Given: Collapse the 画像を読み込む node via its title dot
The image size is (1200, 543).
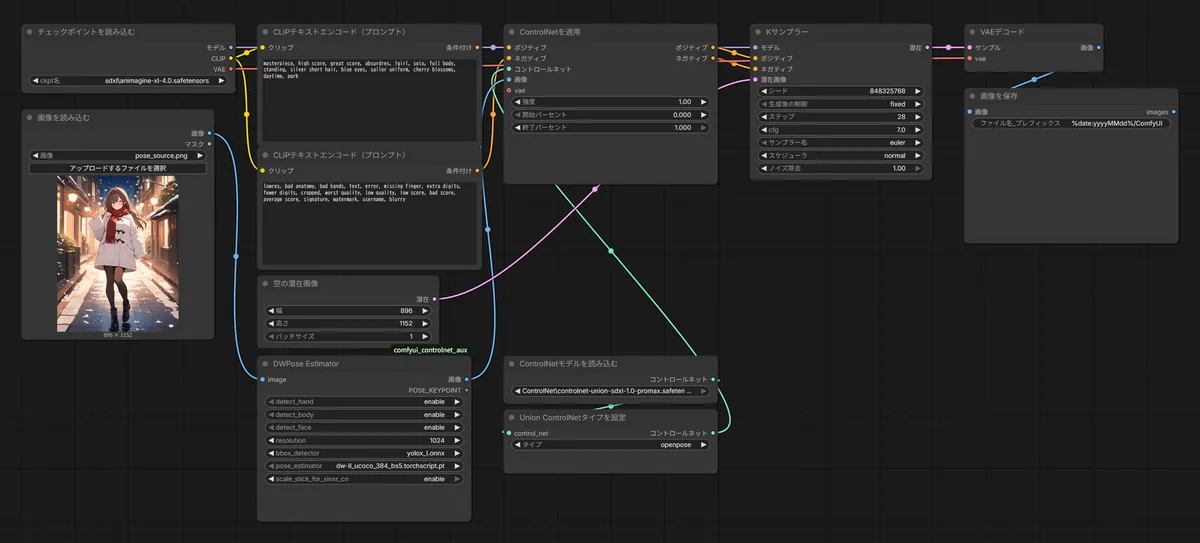Looking at the screenshot, I should [x=30, y=118].
